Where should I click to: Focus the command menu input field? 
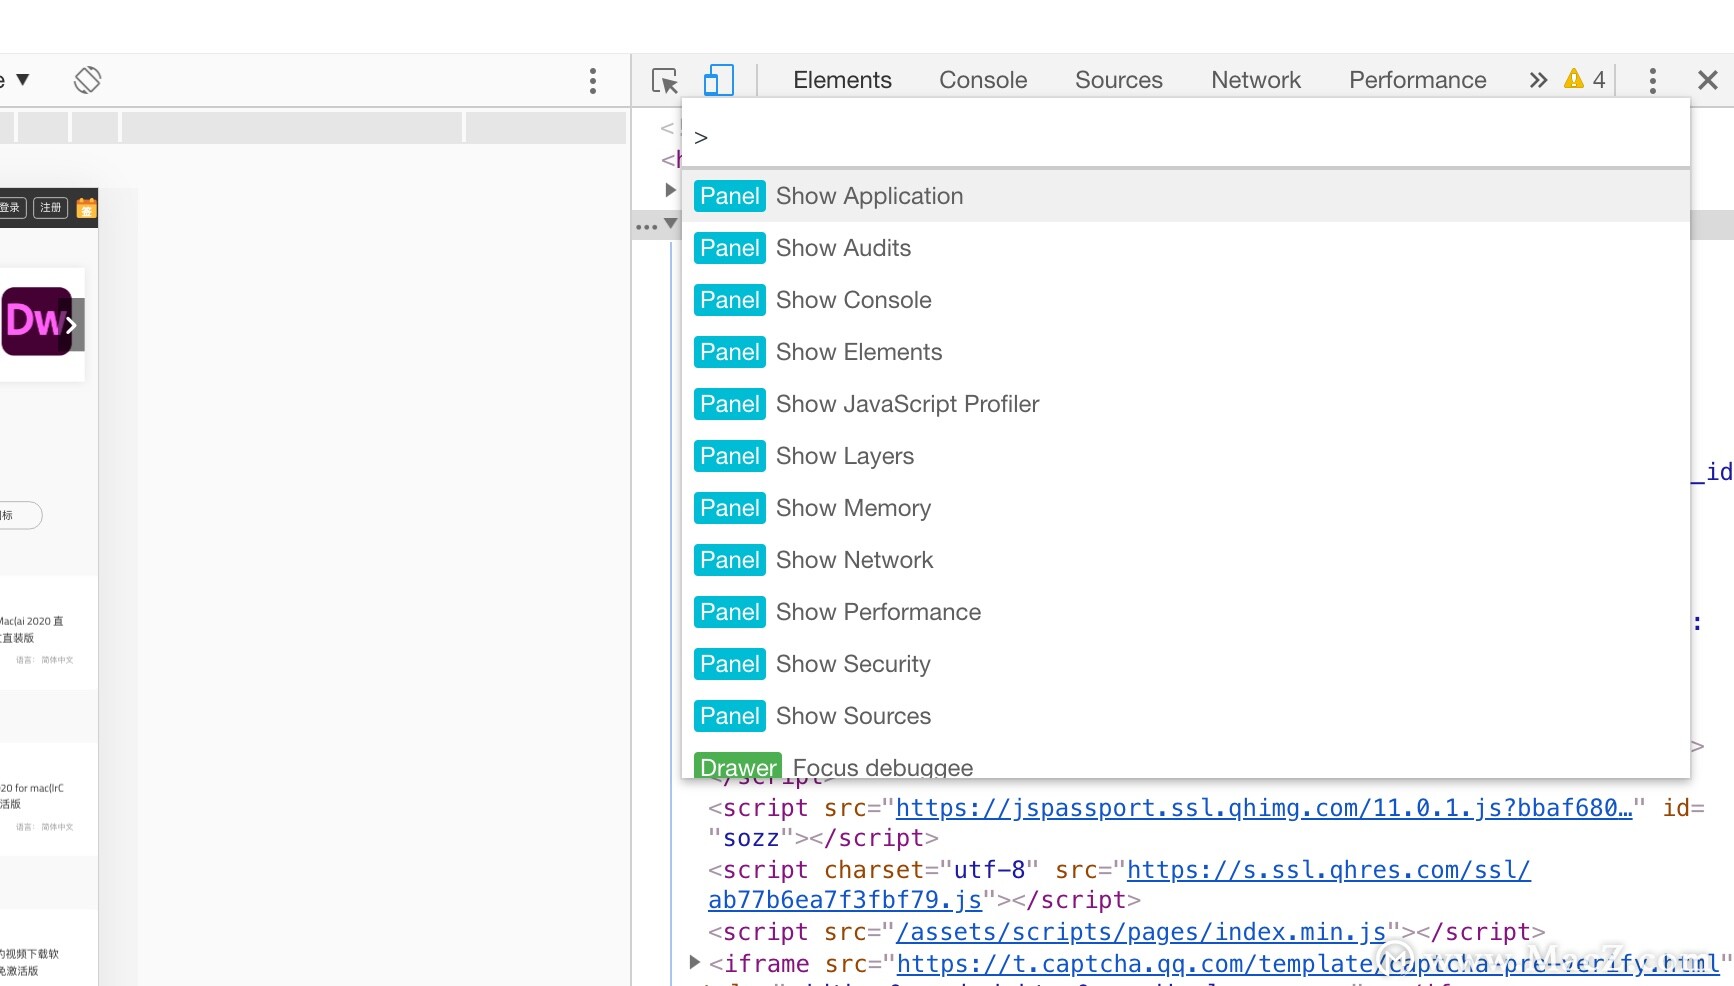click(1186, 137)
